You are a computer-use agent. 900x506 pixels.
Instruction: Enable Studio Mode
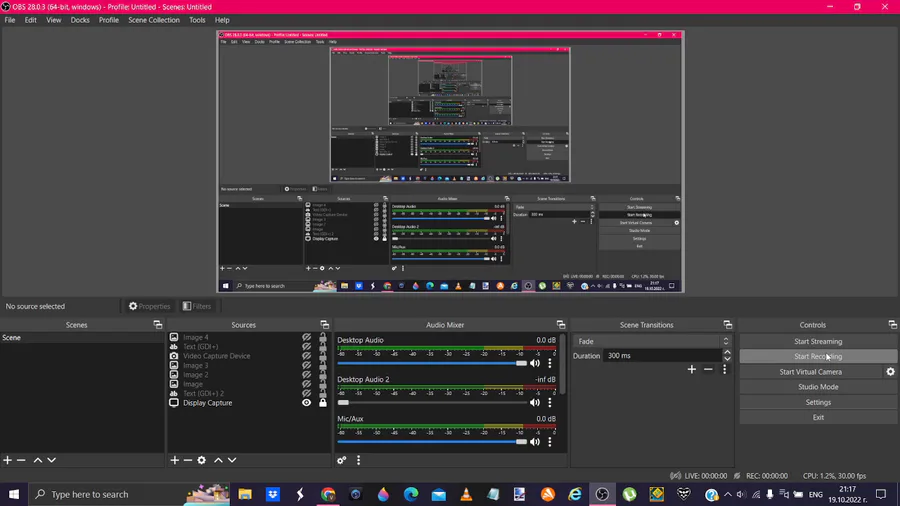[818, 387]
